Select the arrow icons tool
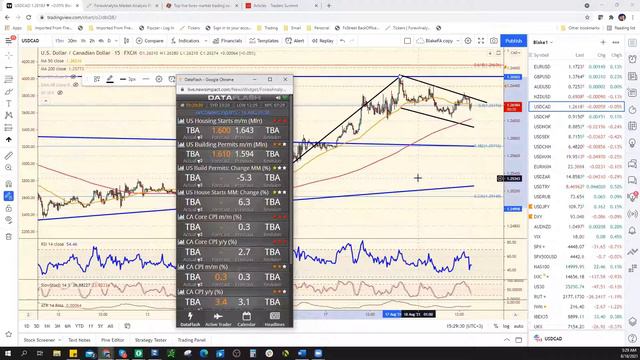The width and height of the screenshot is (640, 360). [9, 140]
